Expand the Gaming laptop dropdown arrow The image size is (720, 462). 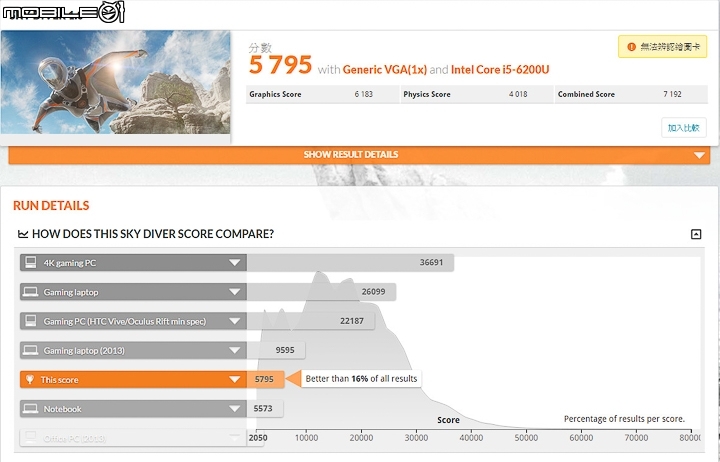click(235, 292)
